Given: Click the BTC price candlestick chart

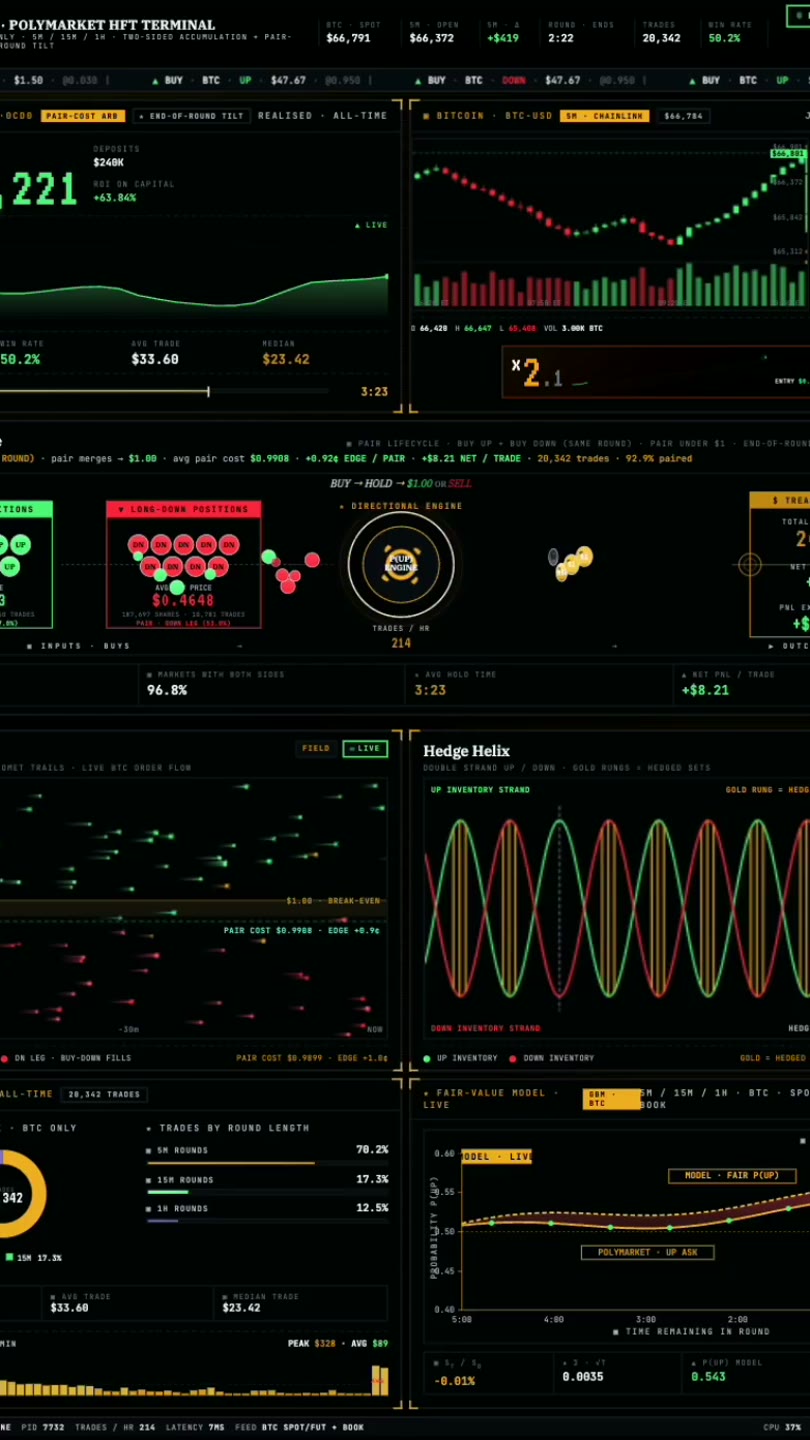Looking at the screenshot, I should click(x=611, y=224).
